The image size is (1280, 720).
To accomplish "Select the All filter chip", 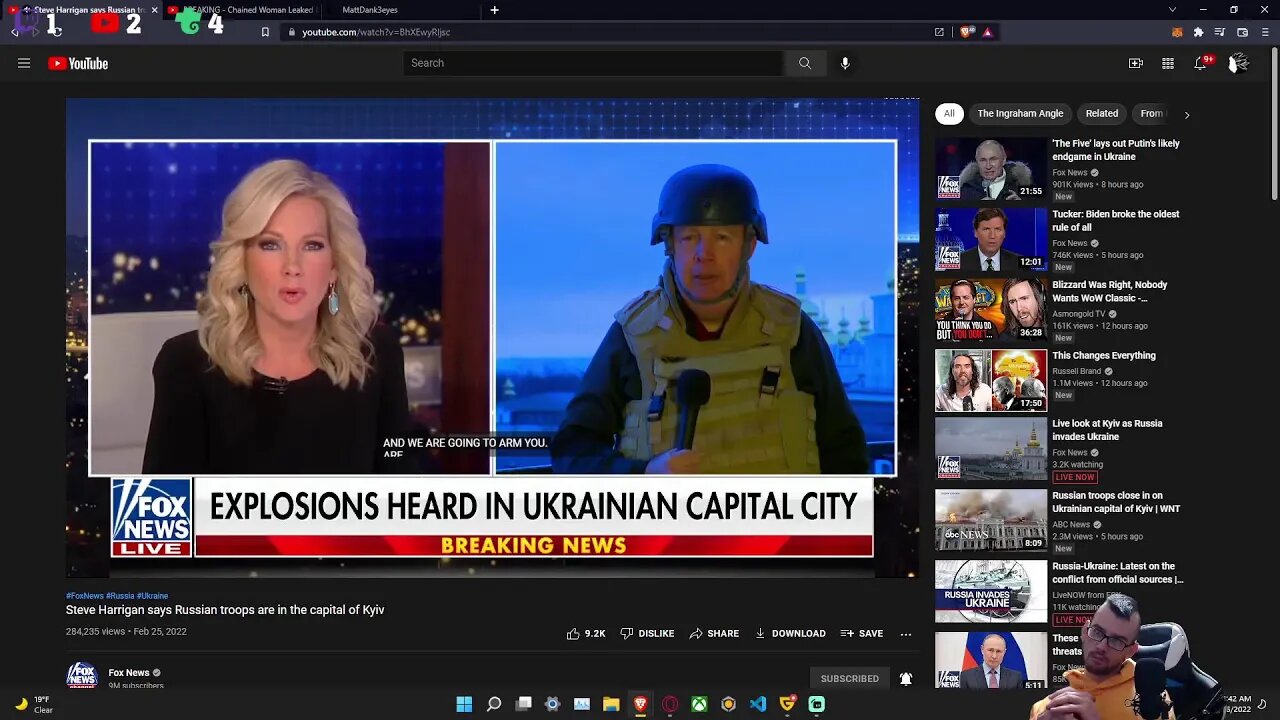I will pyautogui.click(x=949, y=113).
